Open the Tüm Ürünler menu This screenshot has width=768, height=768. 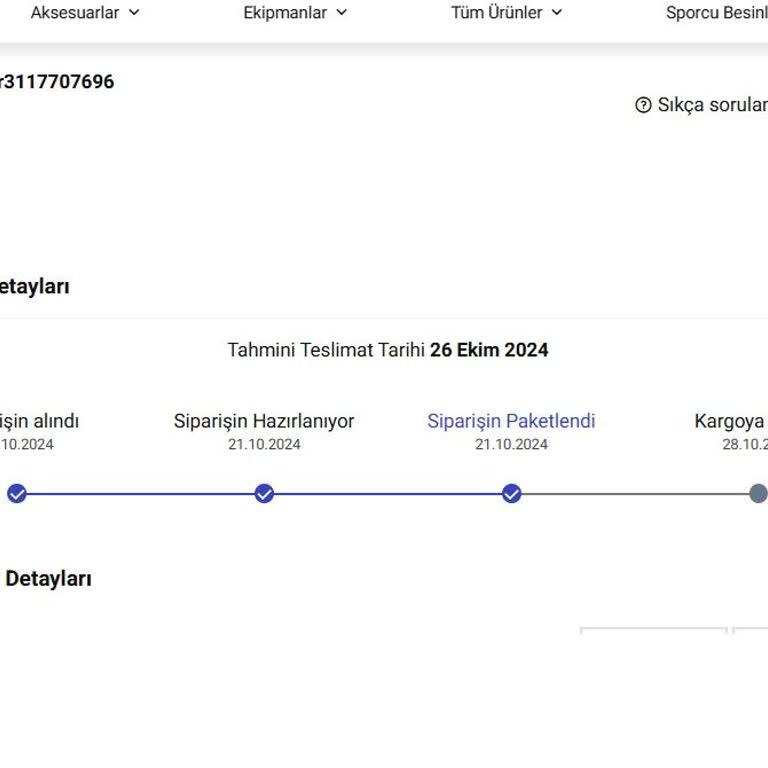pos(497,13)
